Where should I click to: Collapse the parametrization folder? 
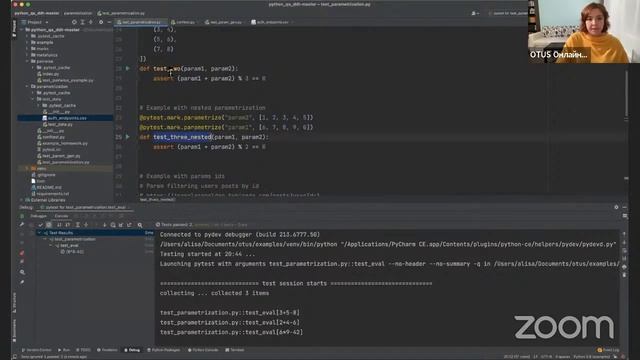click(x=27, y=87)
